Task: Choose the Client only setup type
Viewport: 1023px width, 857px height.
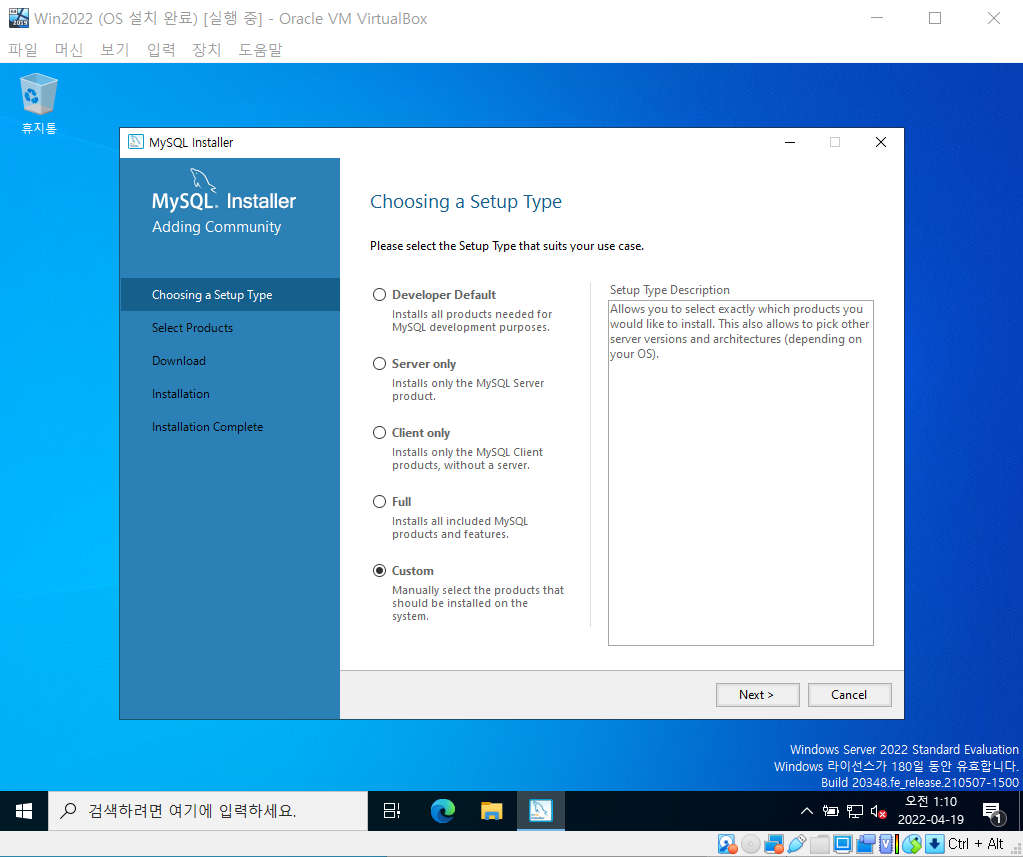Action: point(379,433)
